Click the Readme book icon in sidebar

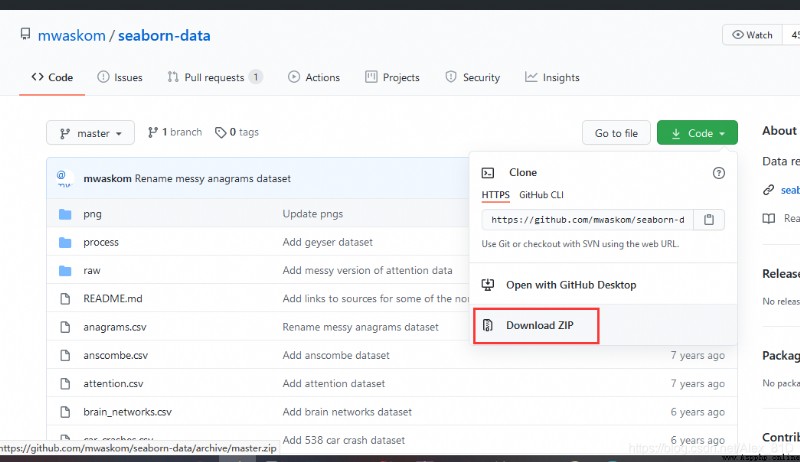[x=768, y=219]
